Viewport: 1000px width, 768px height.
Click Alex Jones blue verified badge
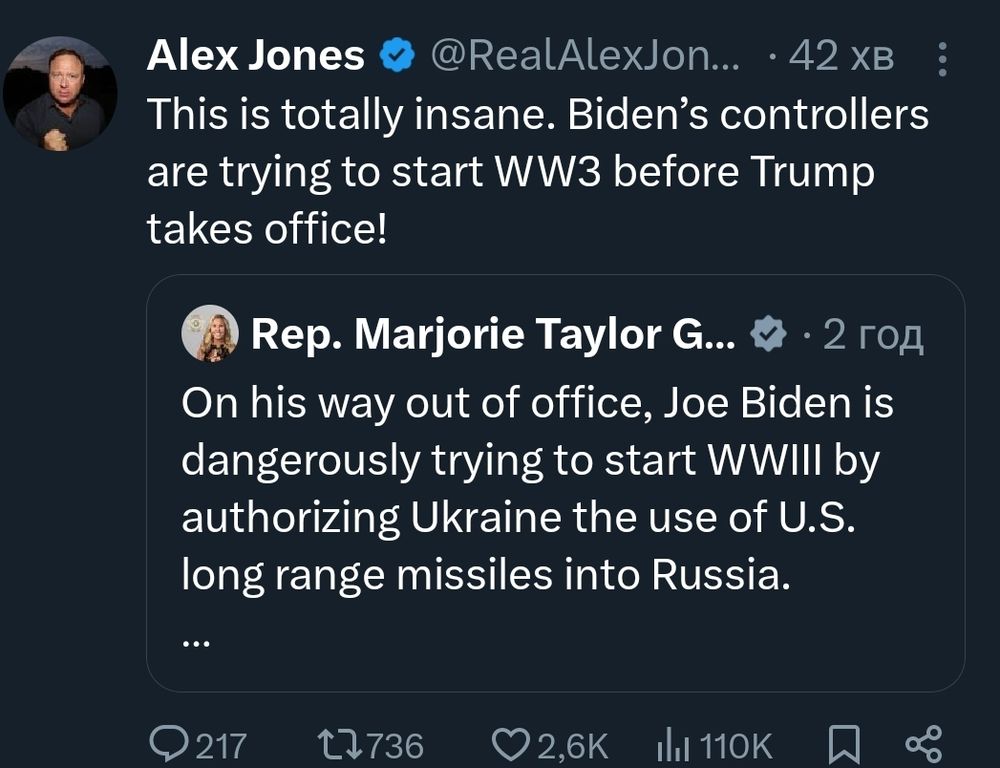coord(398,57)
